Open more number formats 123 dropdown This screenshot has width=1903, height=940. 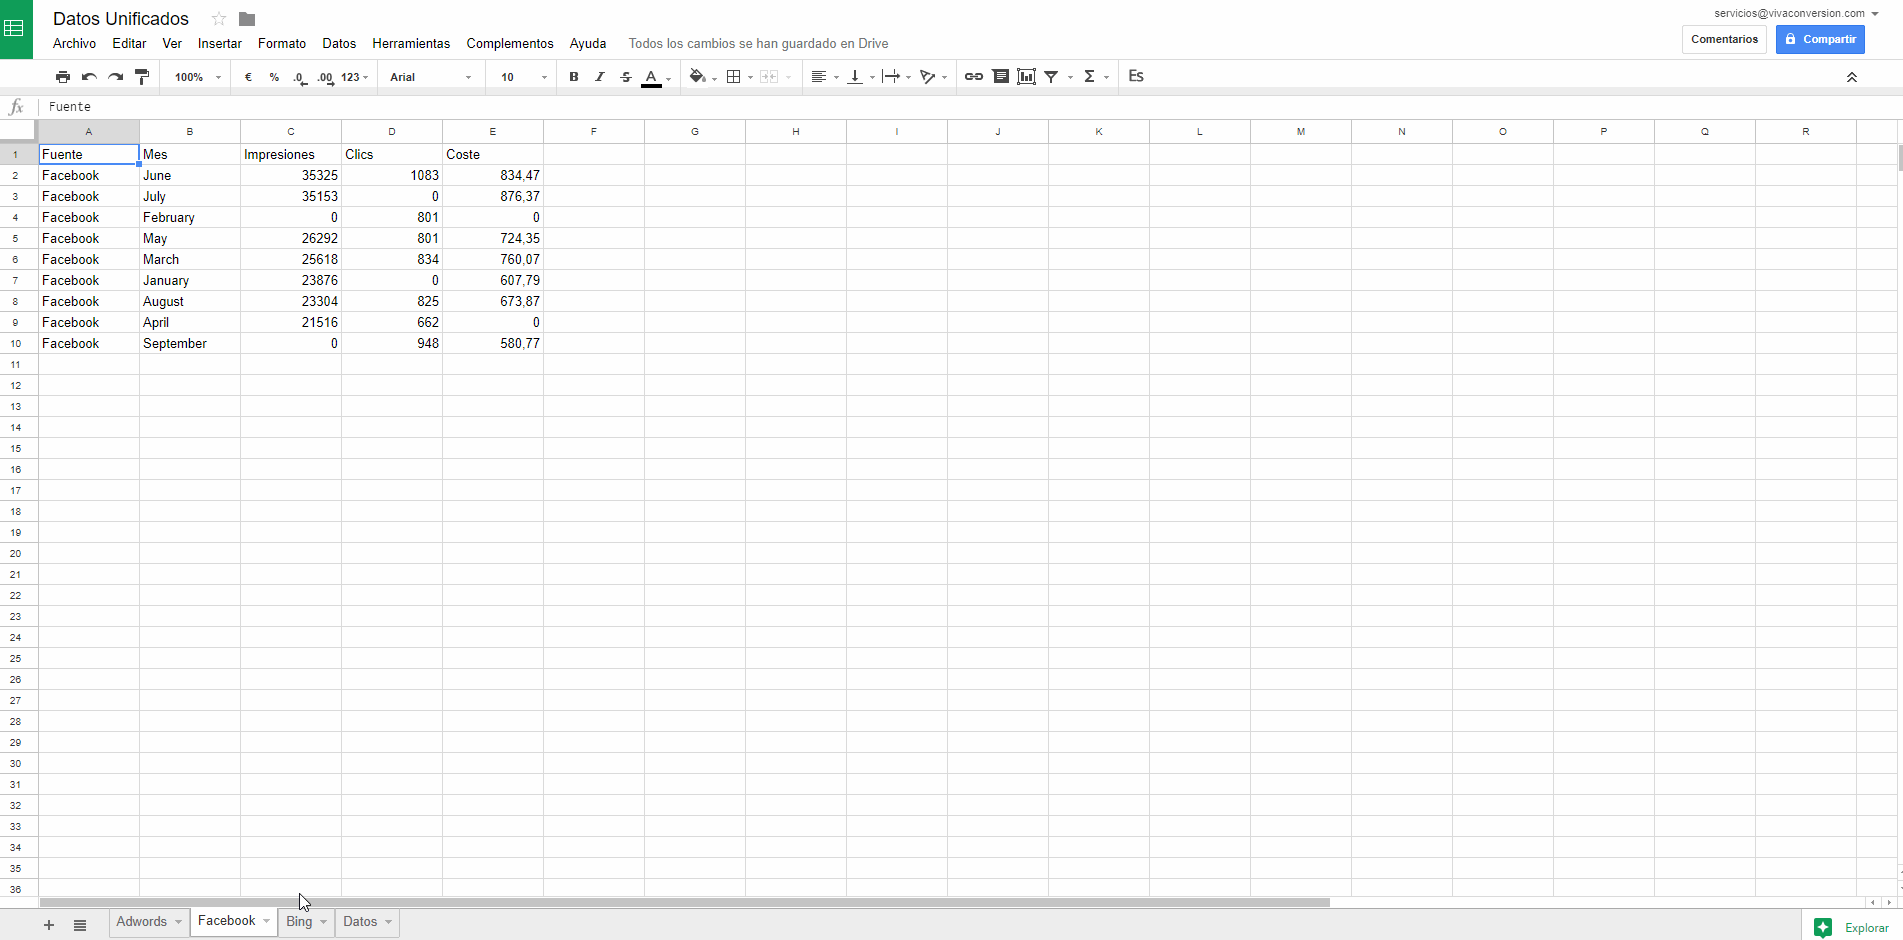(x=355, y=77)
